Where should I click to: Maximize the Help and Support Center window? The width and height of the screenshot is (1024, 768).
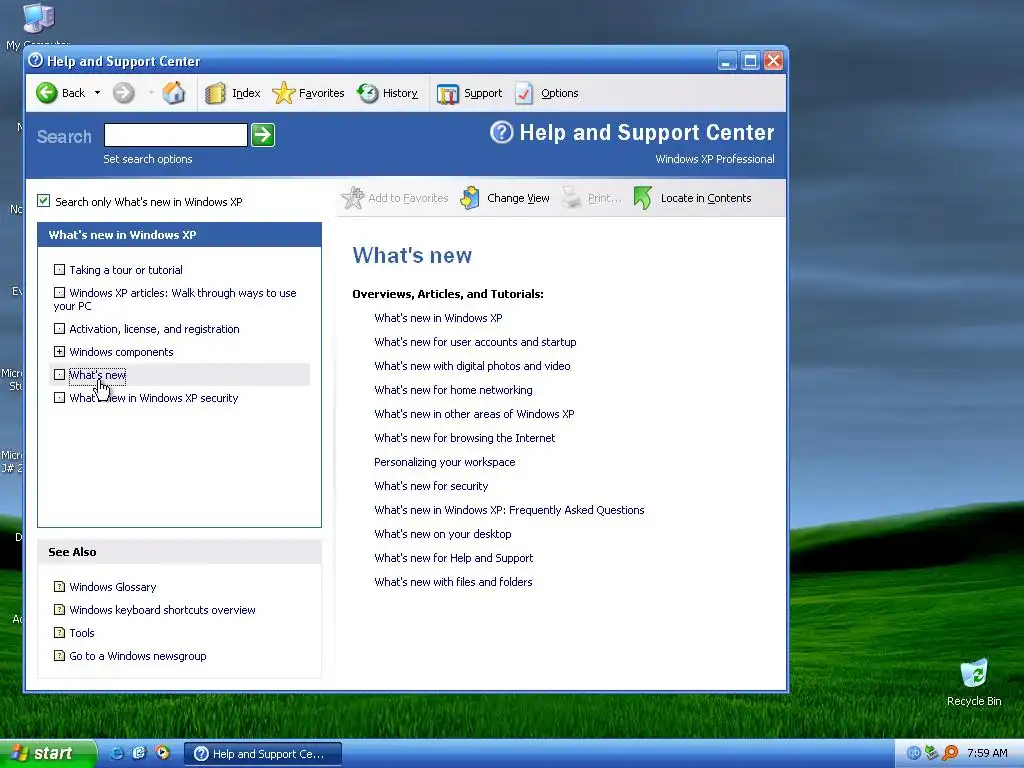[750, 61]
